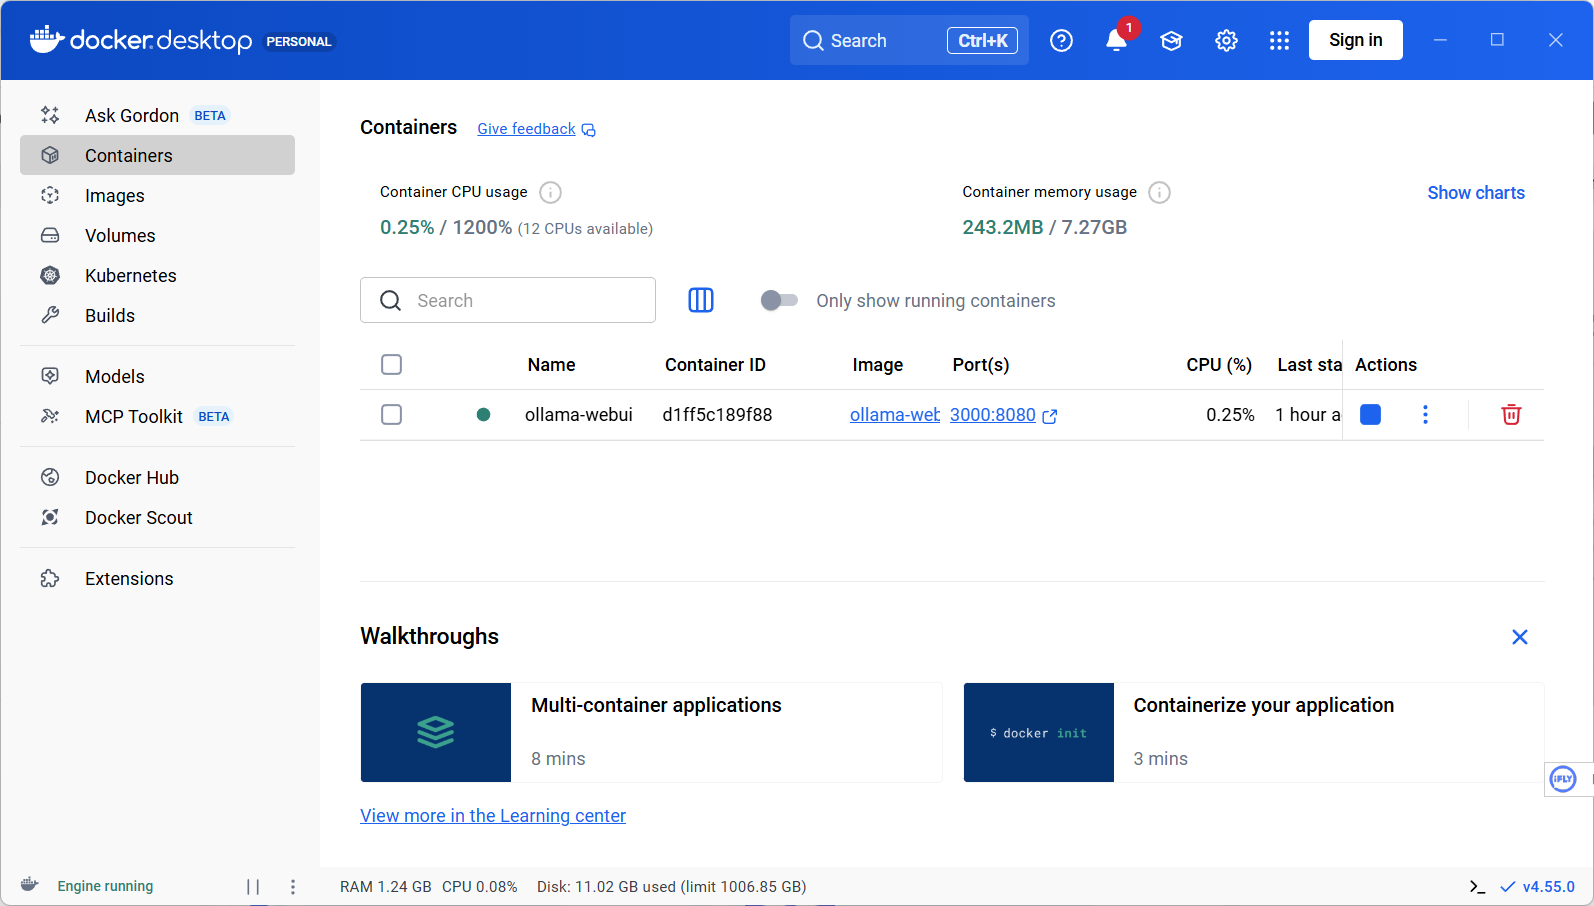Sort by Image column header
Viewport: 1594px width, 906px height.
(877, 364)
